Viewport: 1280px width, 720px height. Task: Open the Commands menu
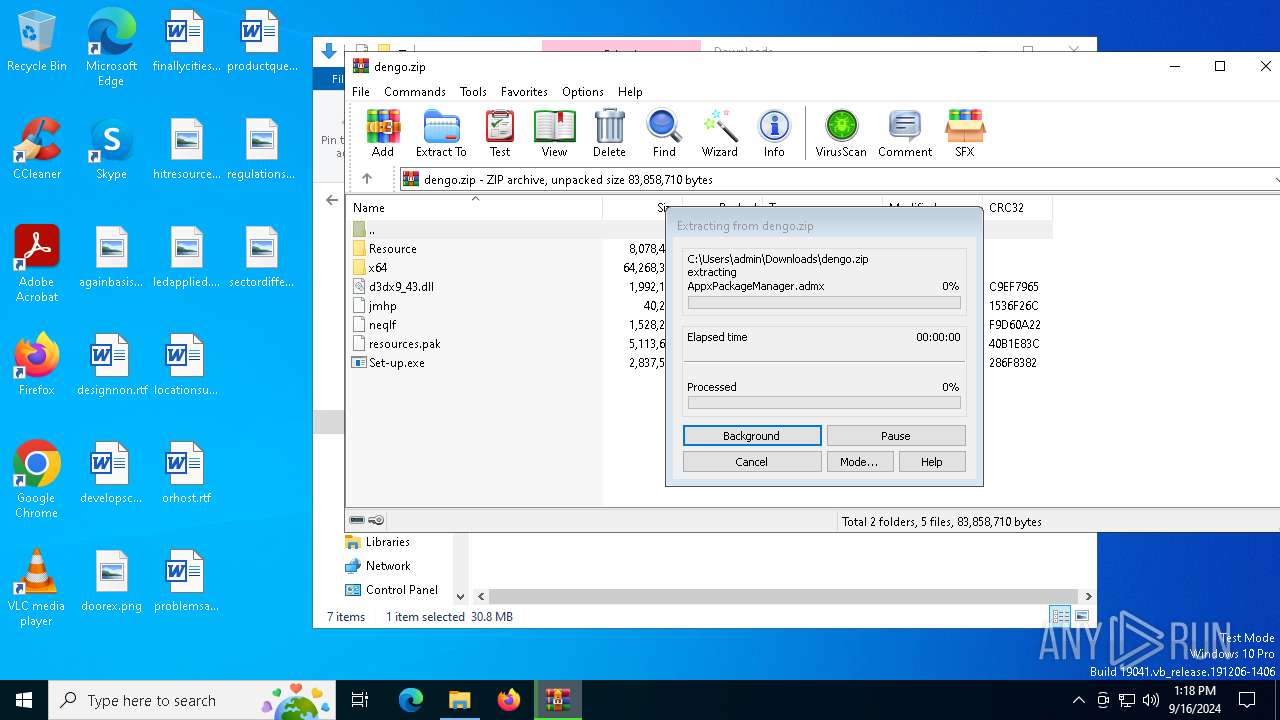[x=415, y=91]
